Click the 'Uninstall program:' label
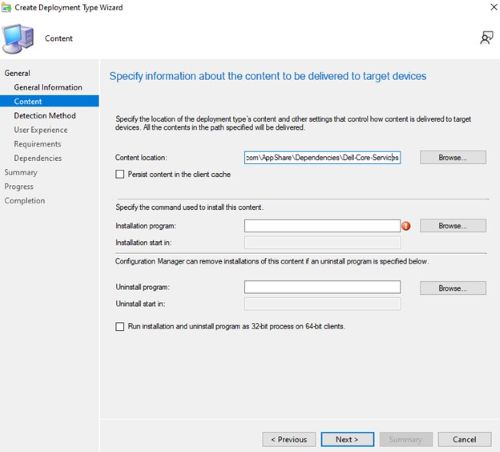This screenshot has height=452, width=500. coord(143,287)
